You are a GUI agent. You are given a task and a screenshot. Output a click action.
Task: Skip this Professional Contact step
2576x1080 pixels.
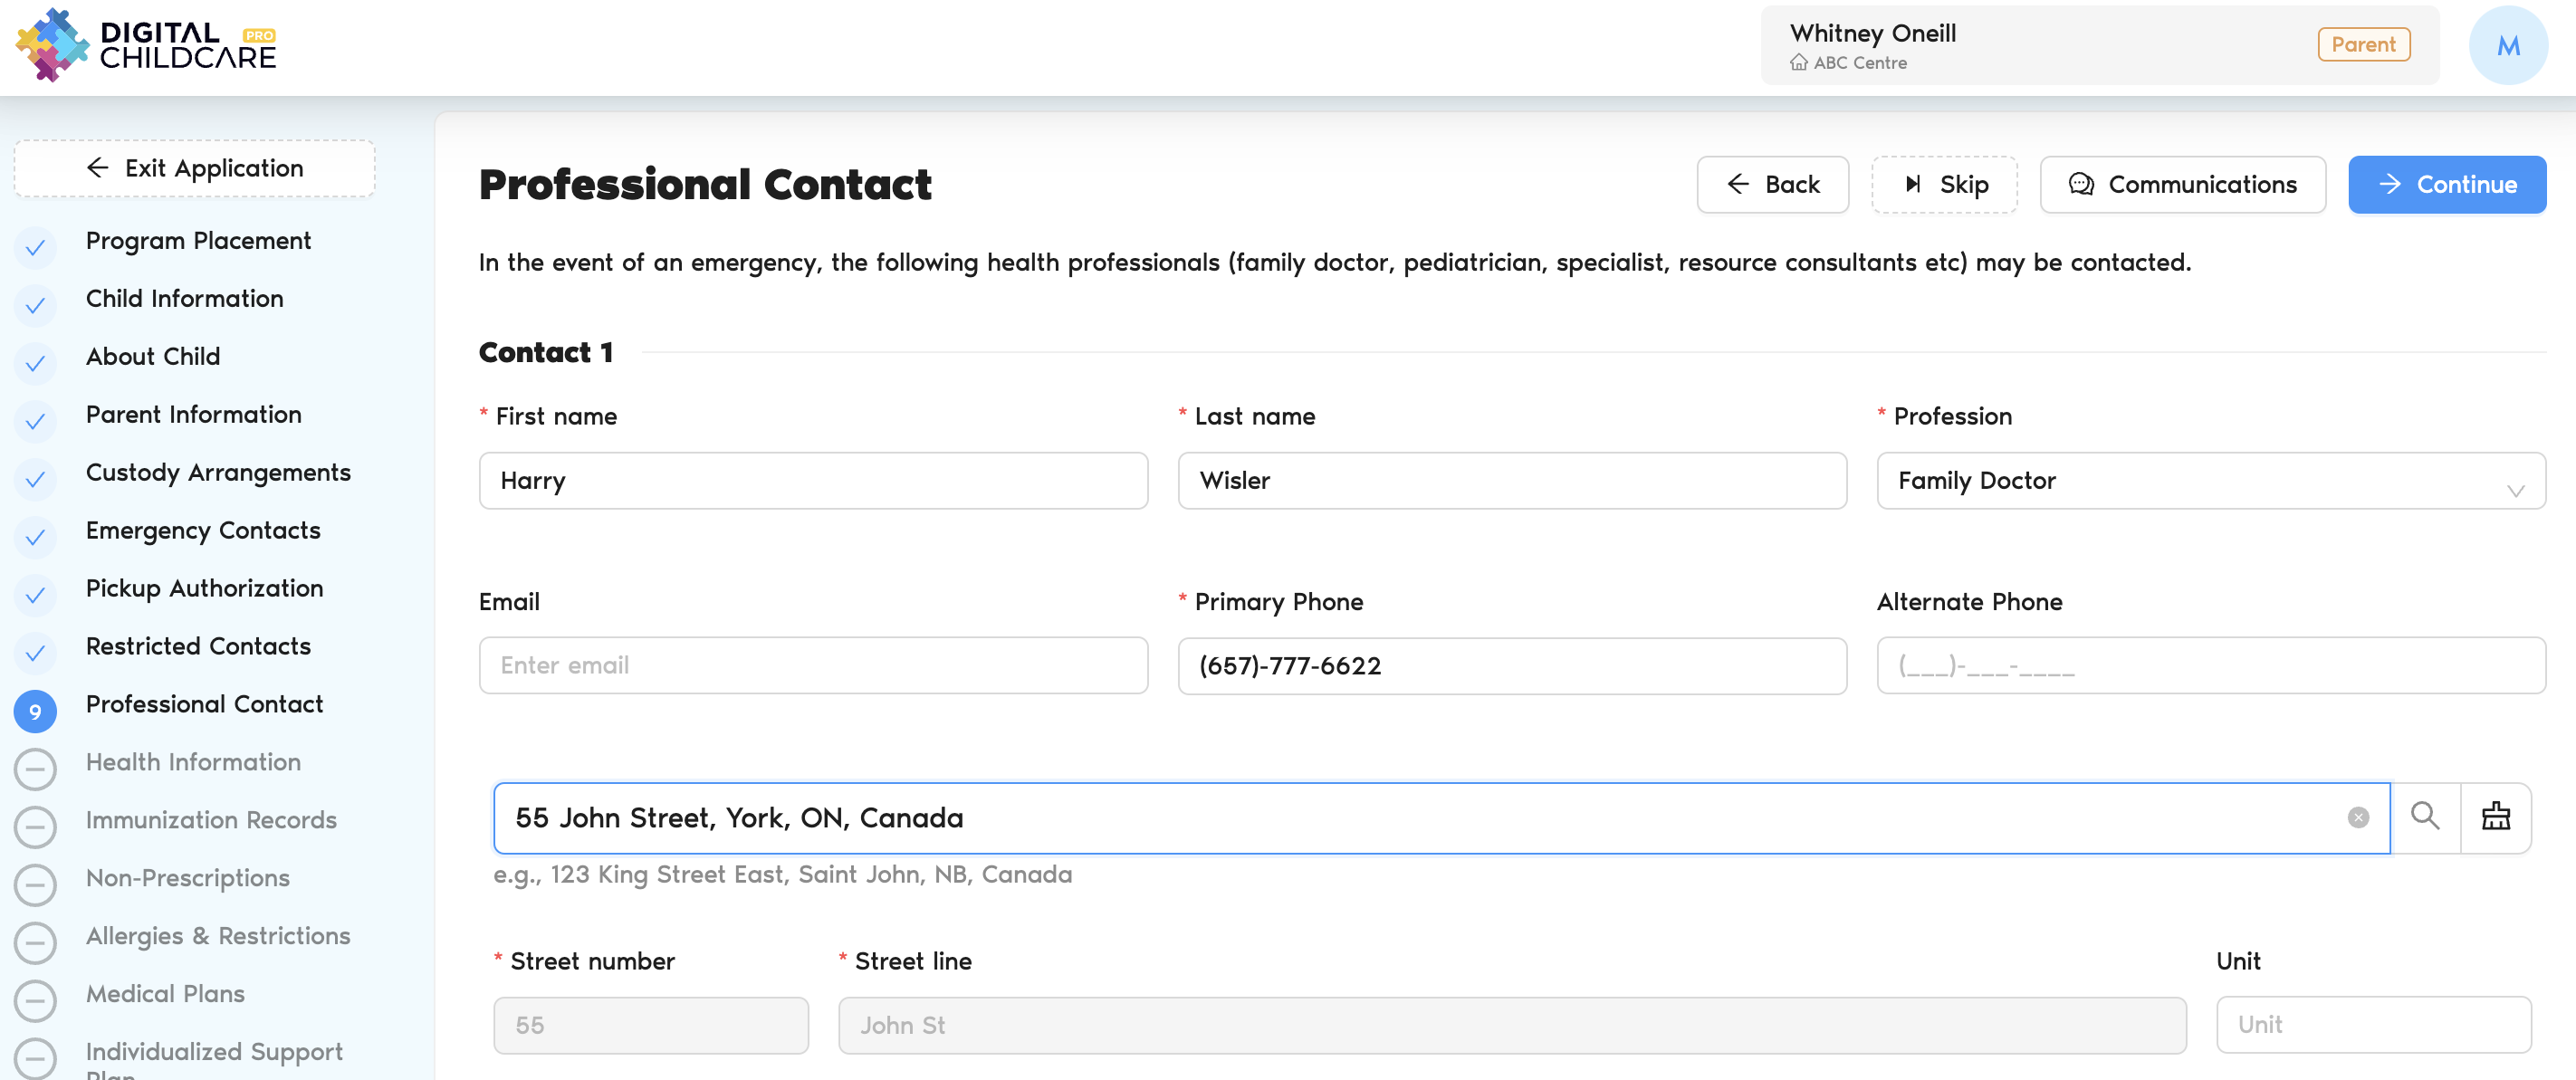(1943, 185)
